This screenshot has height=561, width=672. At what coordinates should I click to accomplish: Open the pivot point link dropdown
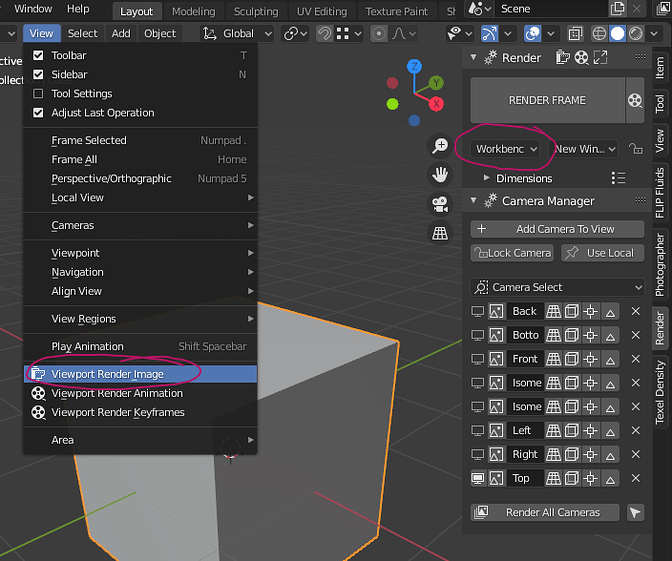(296, 33)
